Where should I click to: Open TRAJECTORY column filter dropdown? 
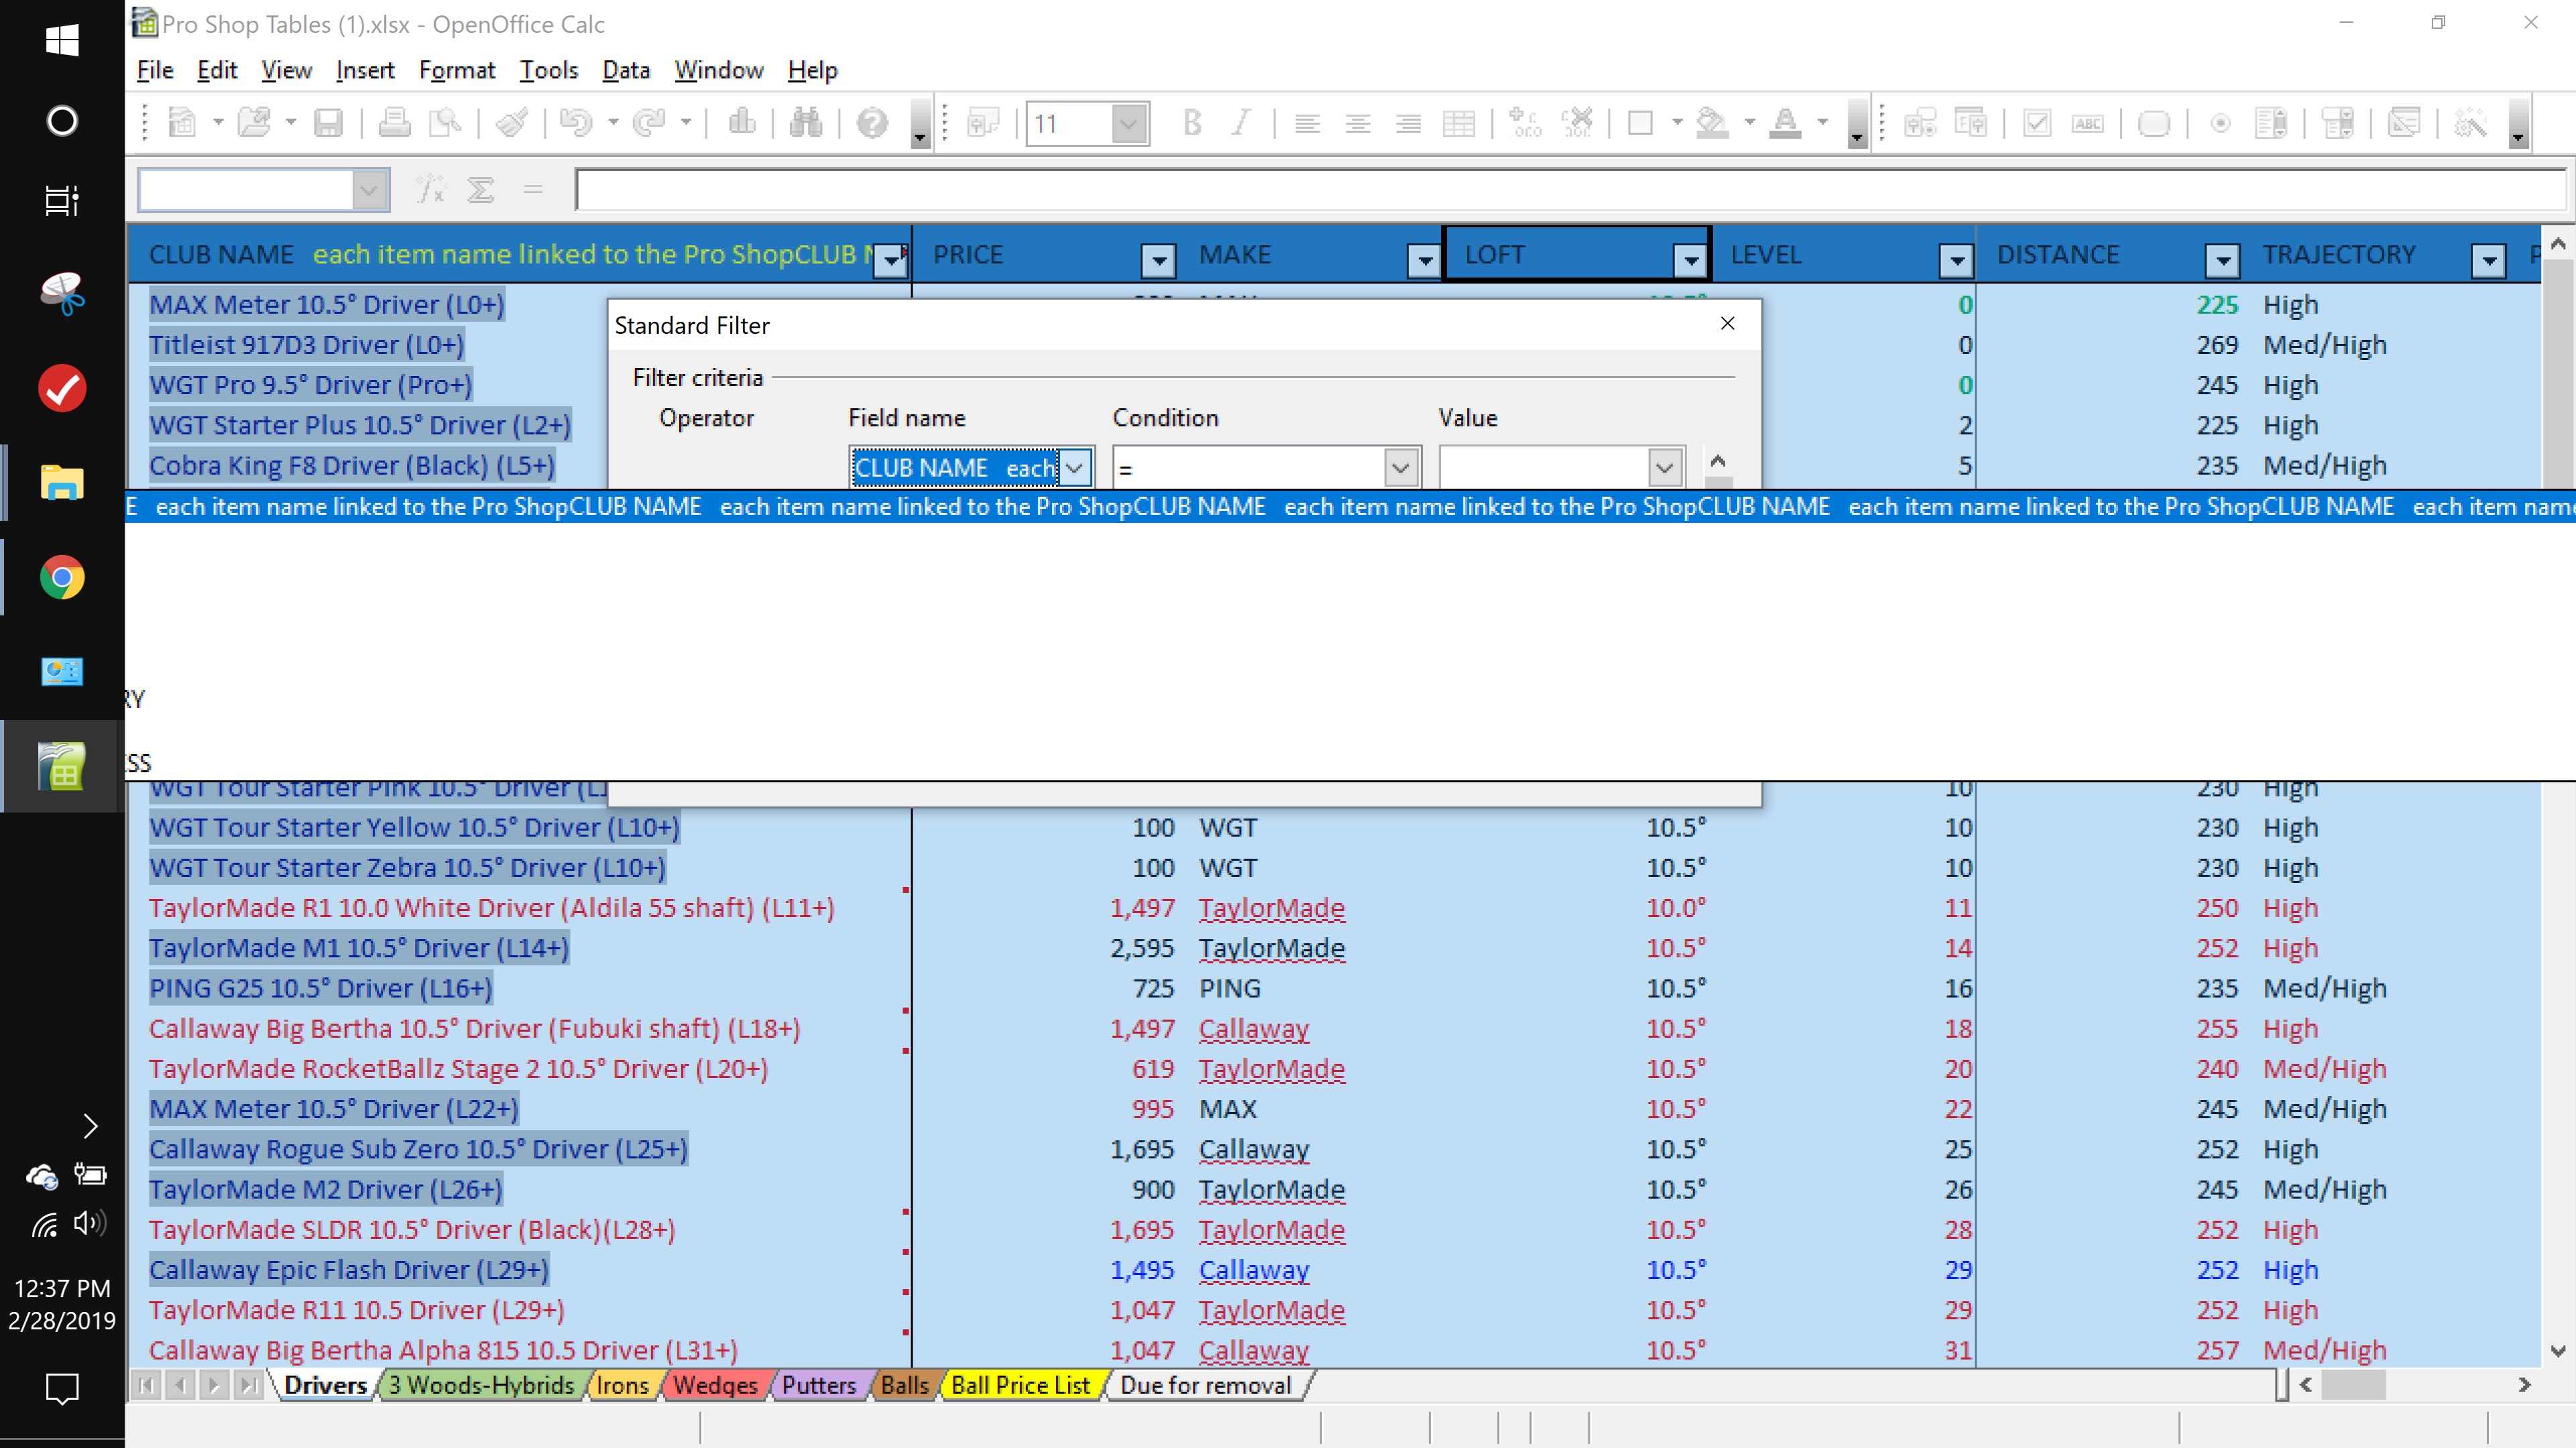(x=2488, y=261)
